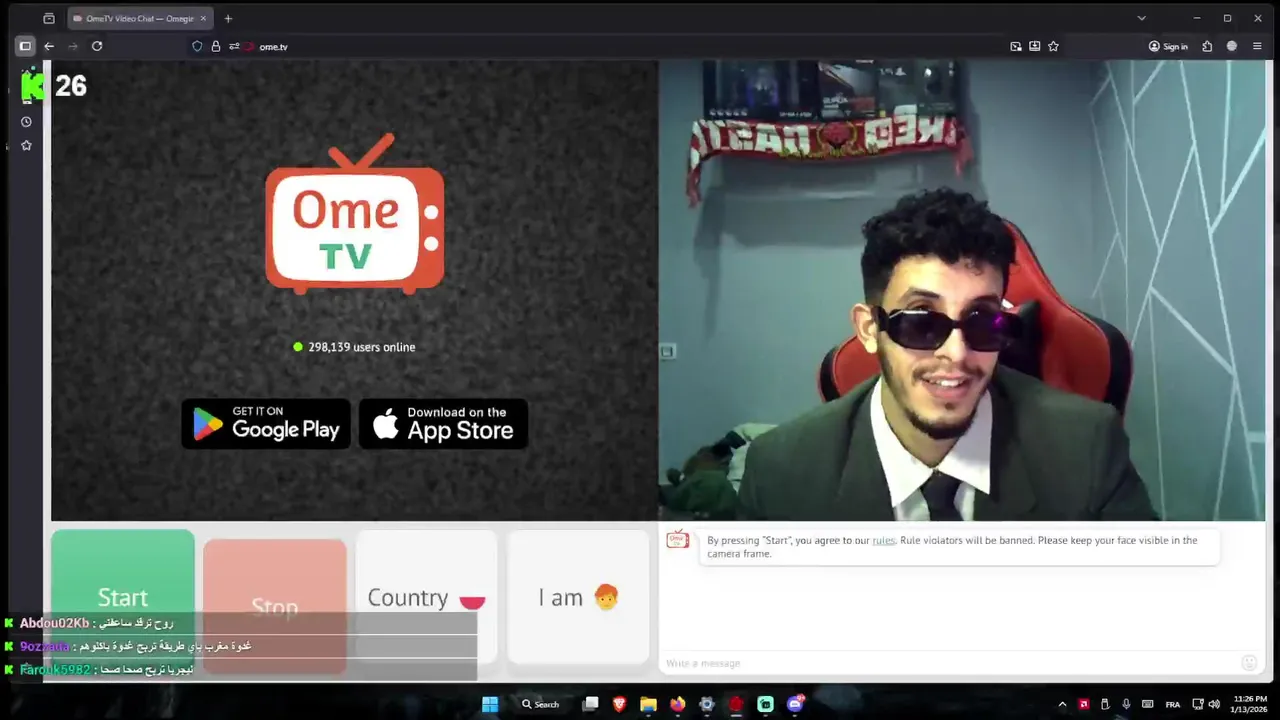The height and width of the screenshot is (720, 1280).
Task: Open the 11:26 PM clock and date
Action: click(x=1250, y=704)
